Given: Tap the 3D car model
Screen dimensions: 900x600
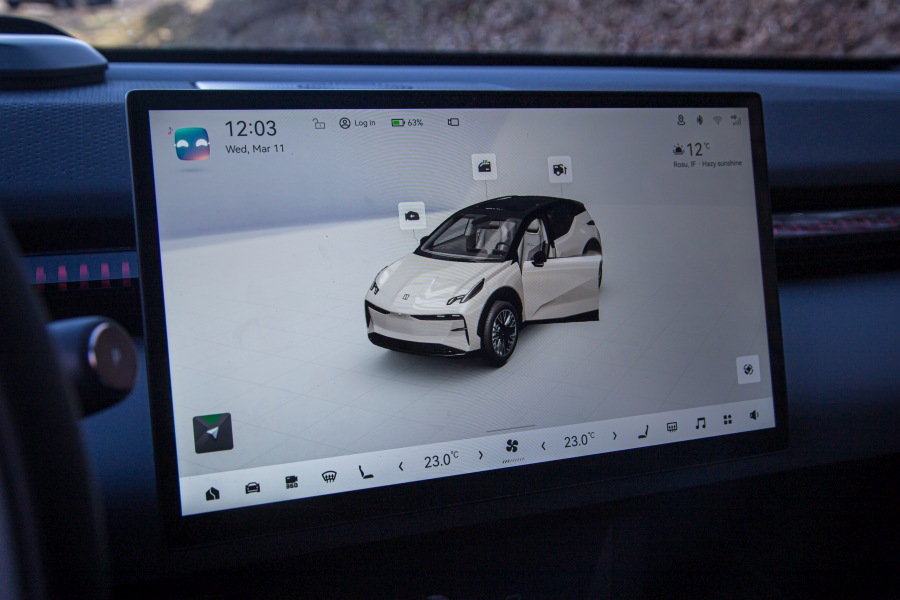Looking at the screenshot, I should pyautogui.click(x=483, y=280).
